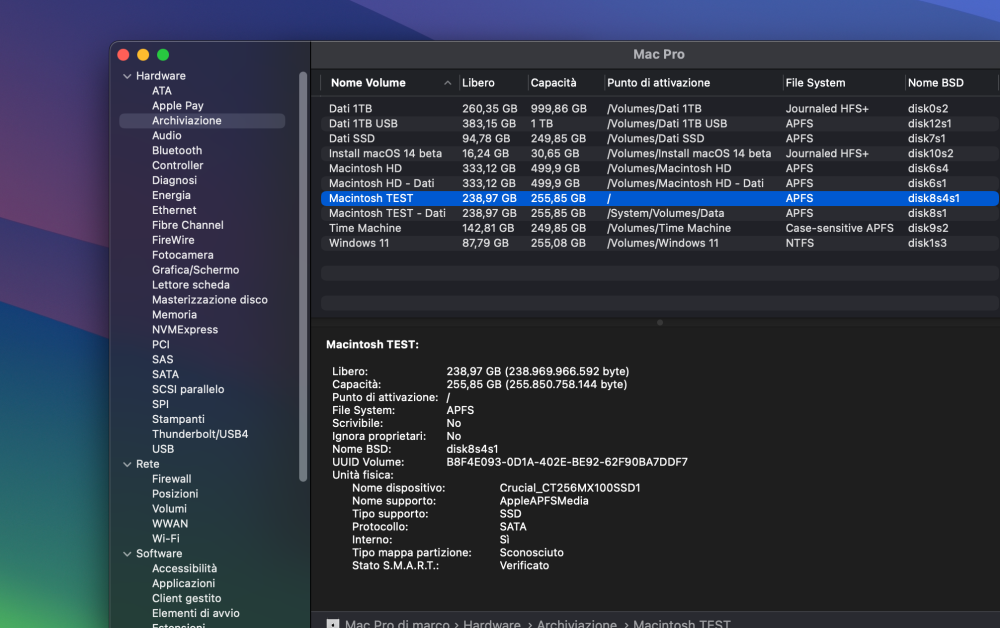Select Posizioni under Rete

175,494
